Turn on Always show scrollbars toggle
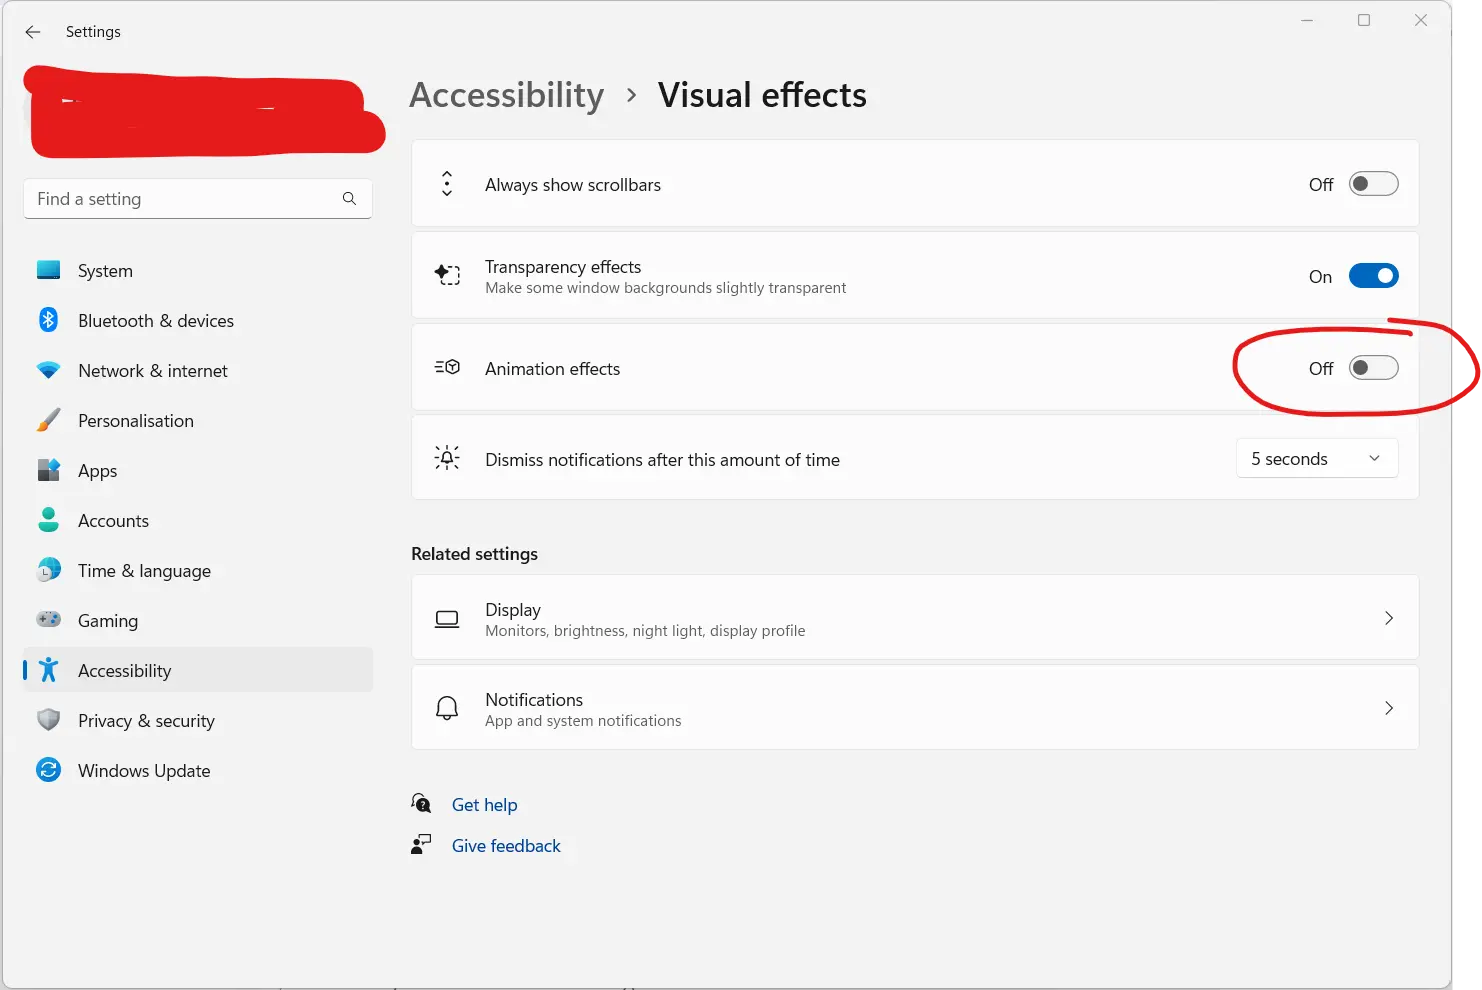 point(1373,184)
